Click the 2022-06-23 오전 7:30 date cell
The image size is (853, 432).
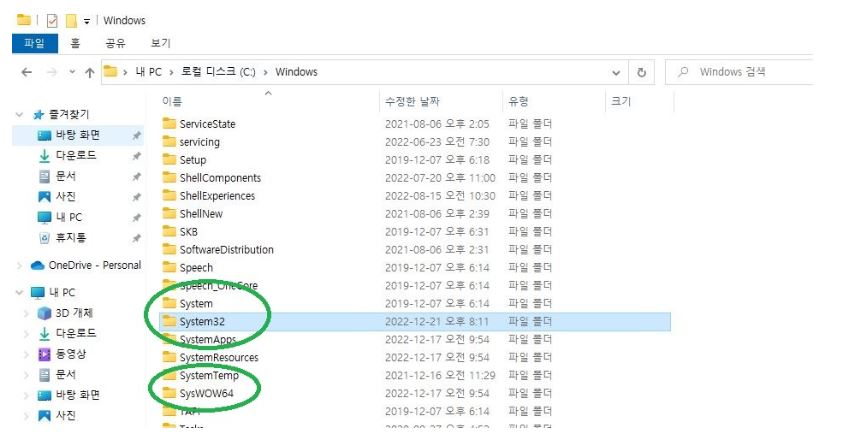click(437, 142)
